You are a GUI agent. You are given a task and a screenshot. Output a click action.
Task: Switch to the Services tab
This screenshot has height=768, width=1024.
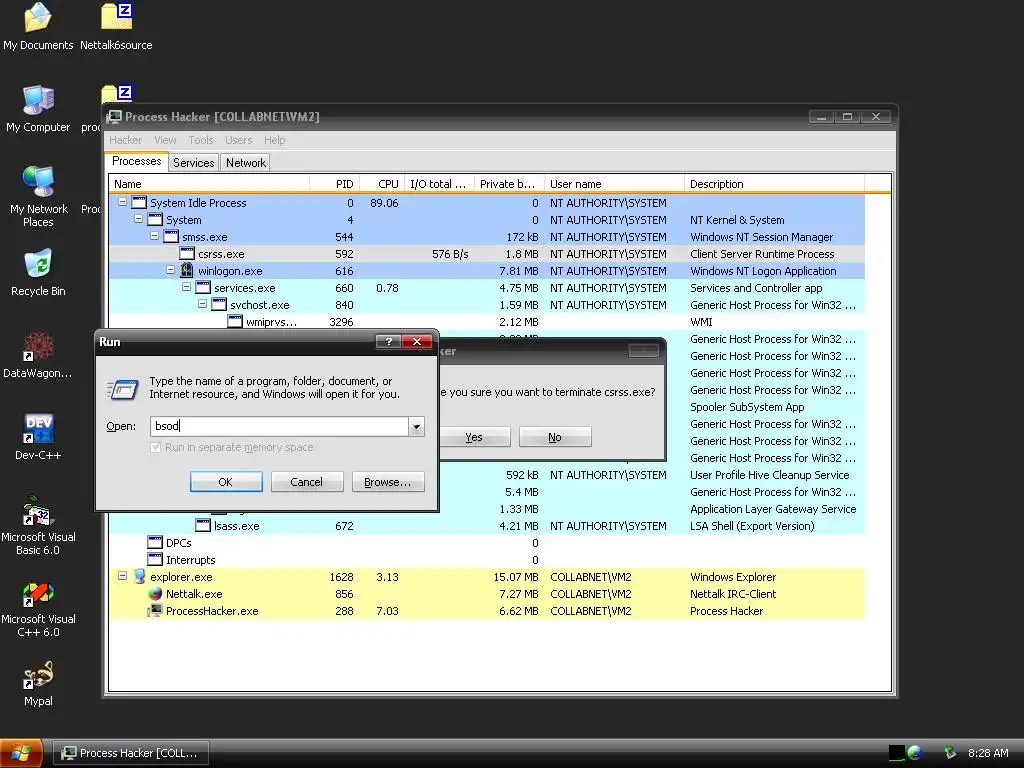pos(193,163)
